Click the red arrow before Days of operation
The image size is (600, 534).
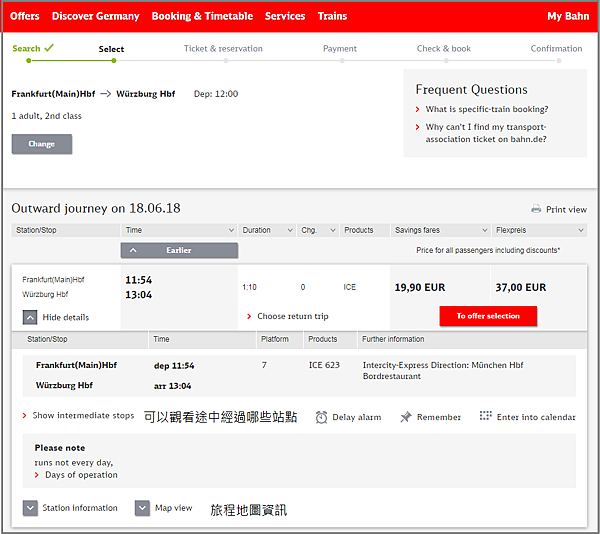pos(37,475)
